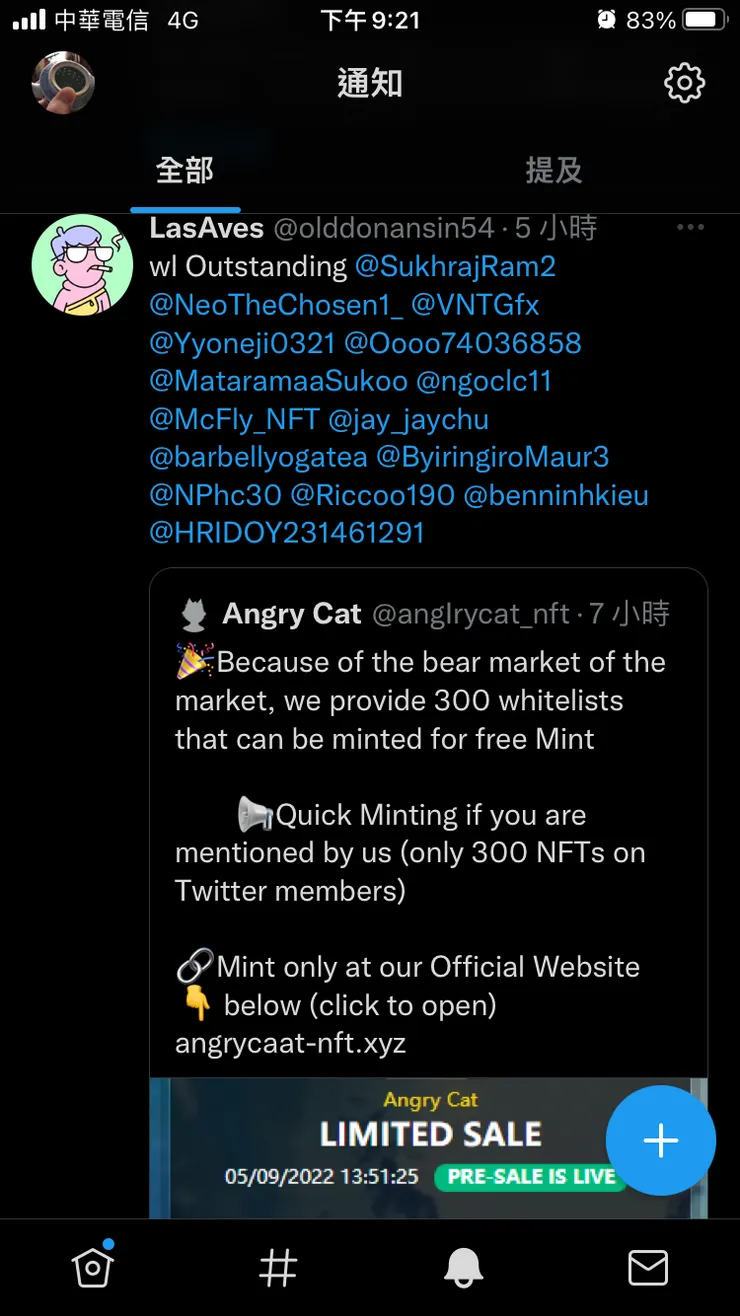The image size is (740, 1316).
Task: Open the profile avatar menu
Action: (63, 83)
